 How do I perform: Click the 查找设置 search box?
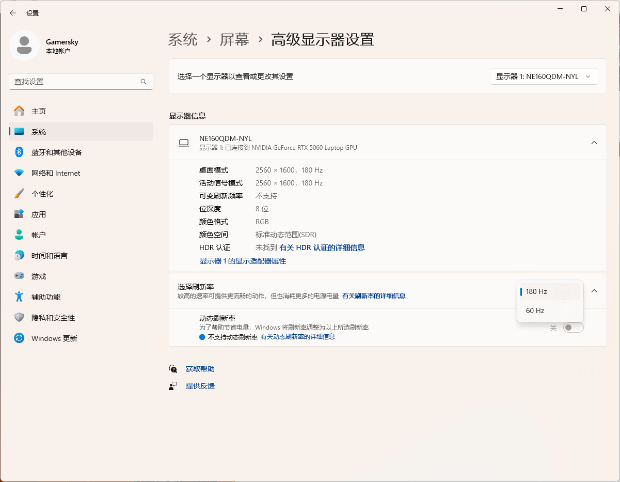79,81
